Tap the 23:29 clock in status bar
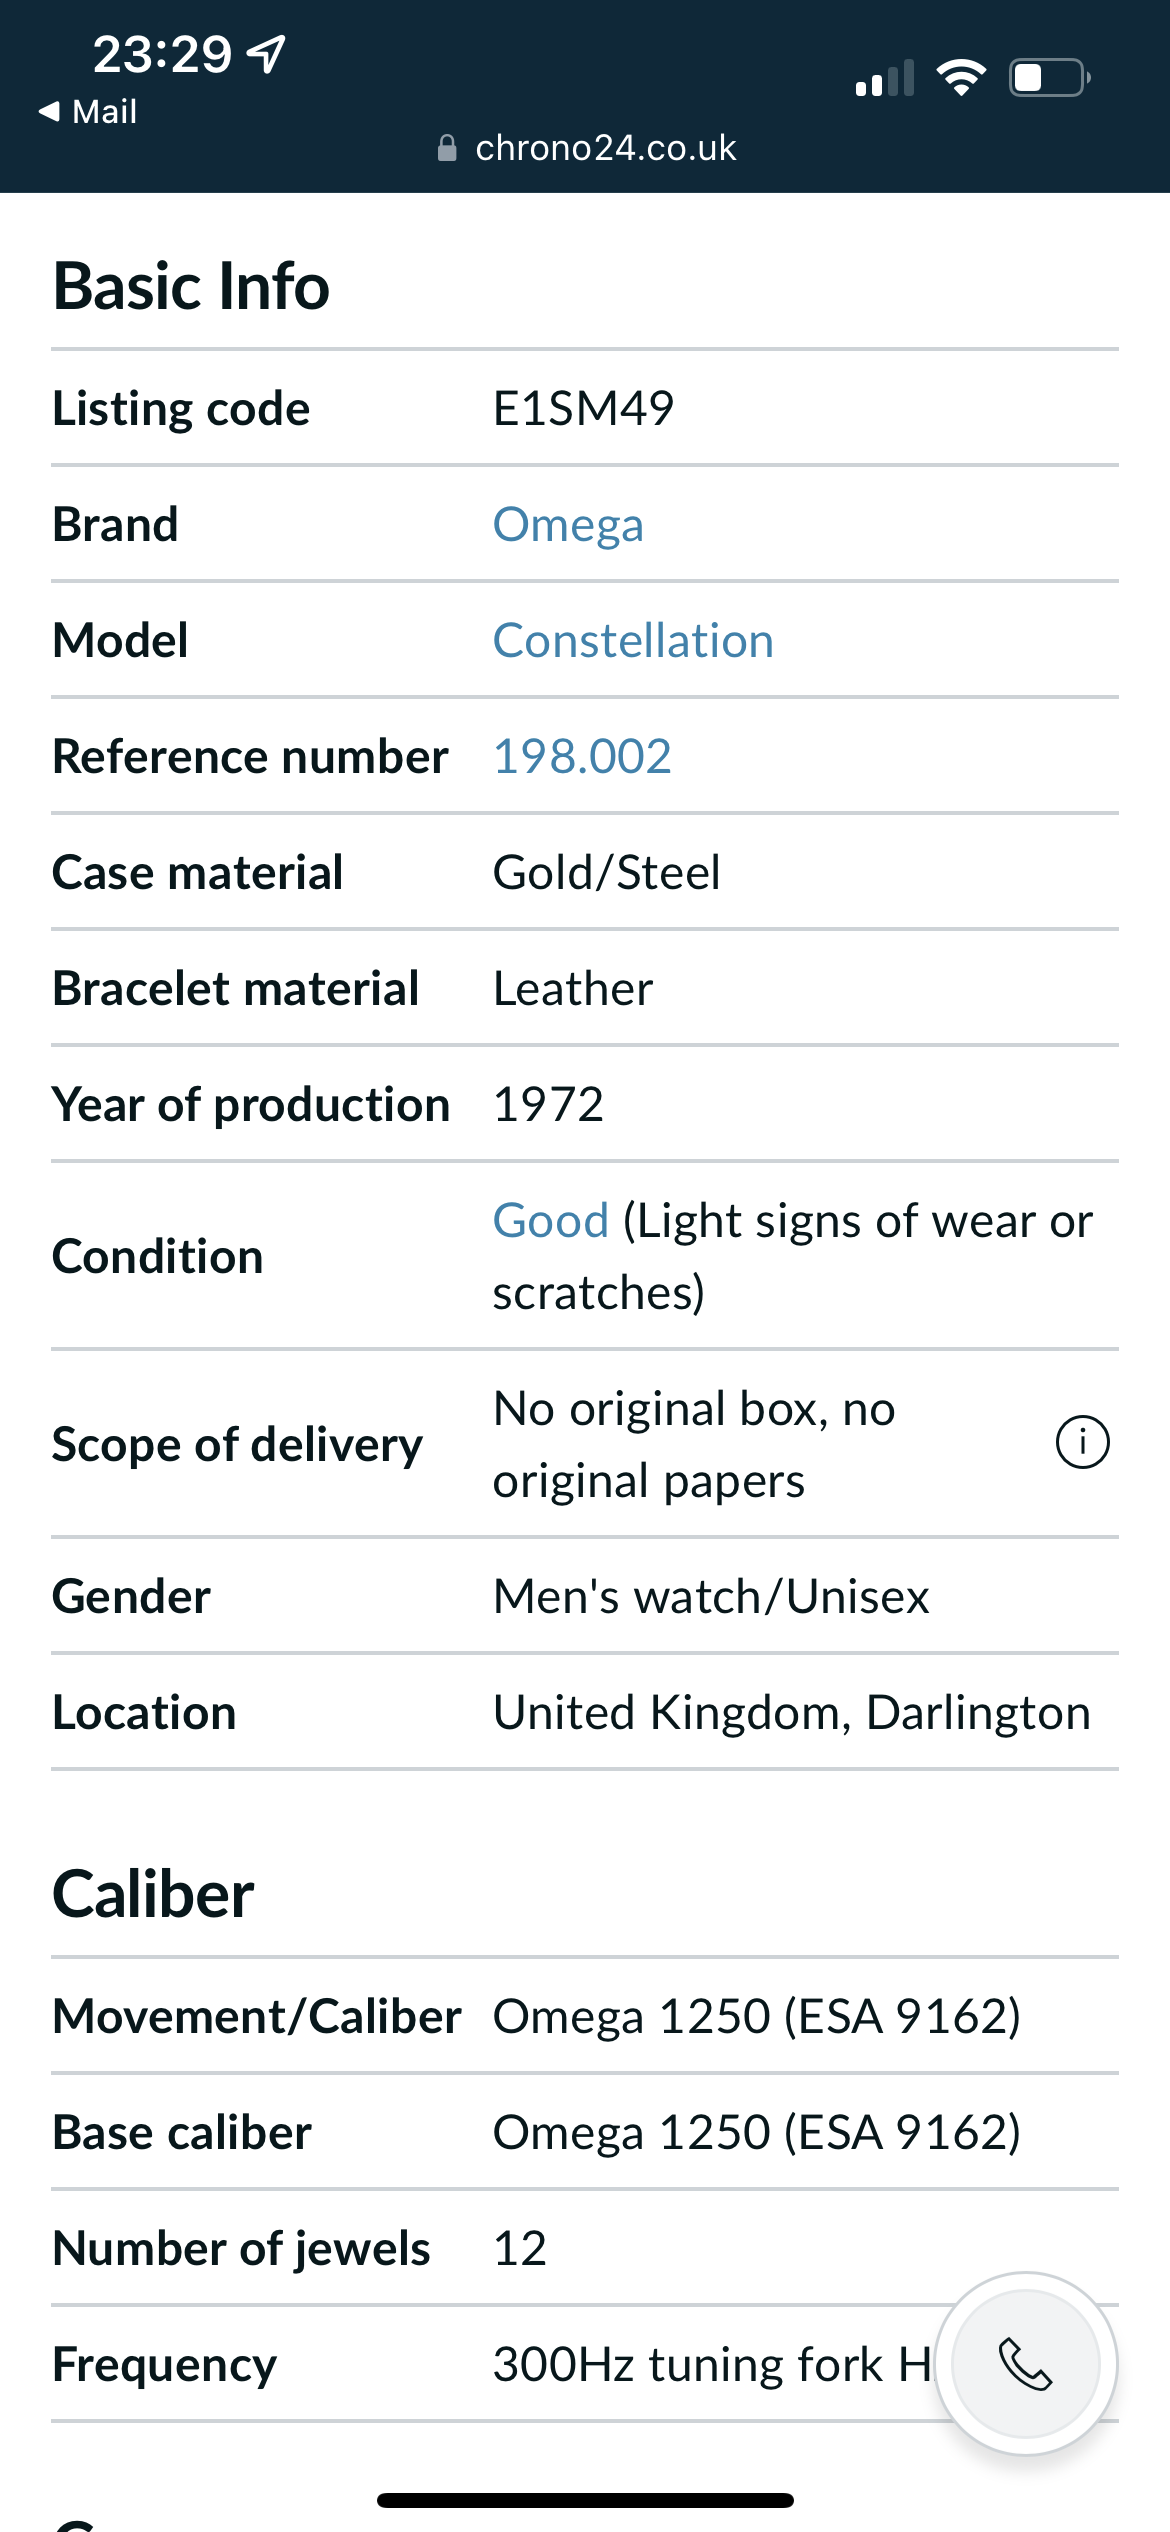Screen dimensions: 1170x2532 click(x=162, y=54)
